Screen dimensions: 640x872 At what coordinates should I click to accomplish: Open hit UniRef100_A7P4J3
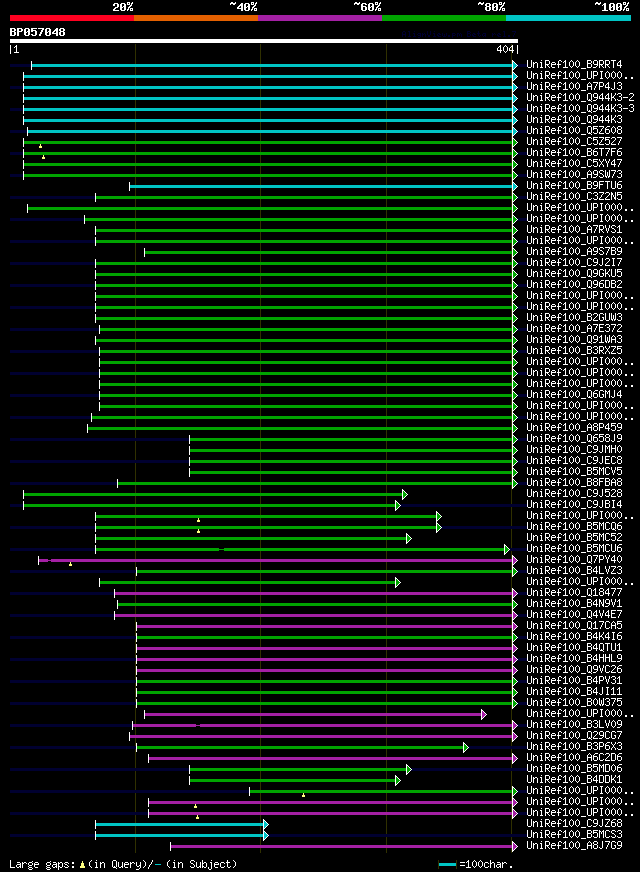[x=574, y=87]
